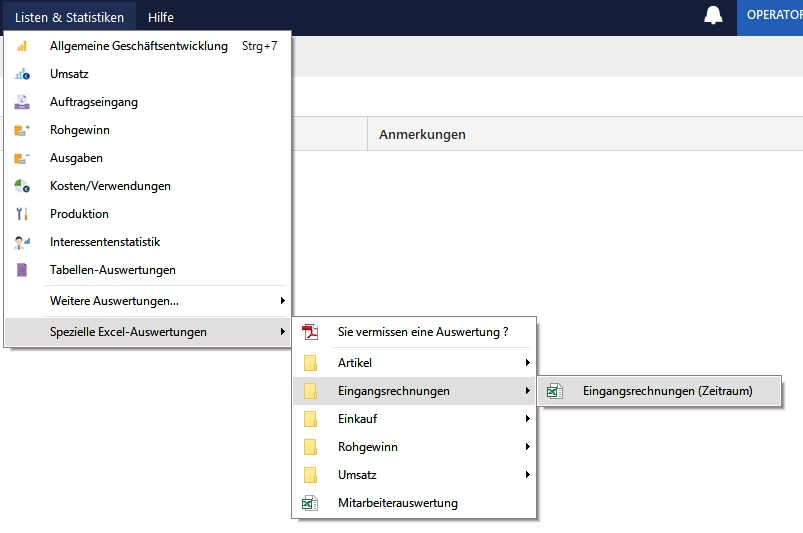Choose Umsatz in the Listen & Statistiken menu

148,74
